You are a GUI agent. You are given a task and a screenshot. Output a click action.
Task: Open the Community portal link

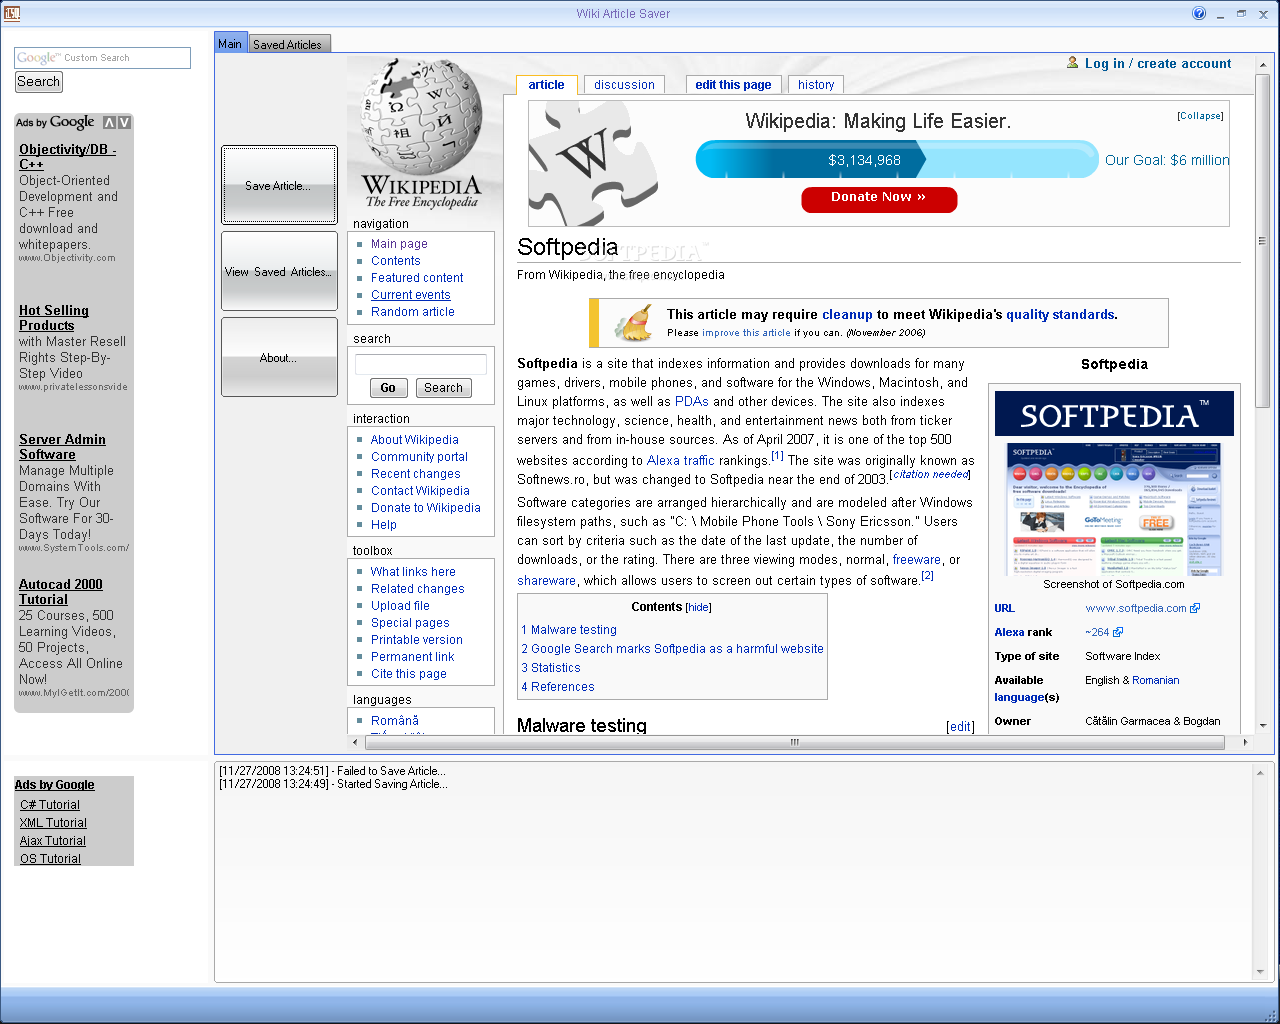point(419,457)
